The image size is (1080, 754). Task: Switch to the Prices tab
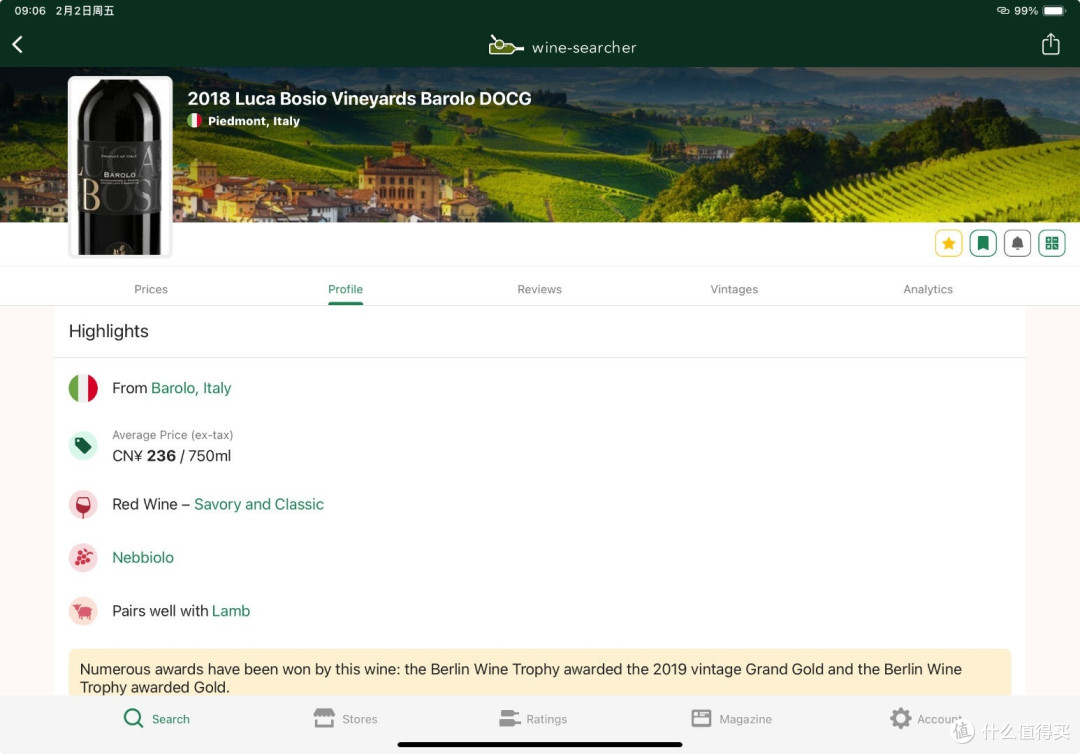click(151, 289)
